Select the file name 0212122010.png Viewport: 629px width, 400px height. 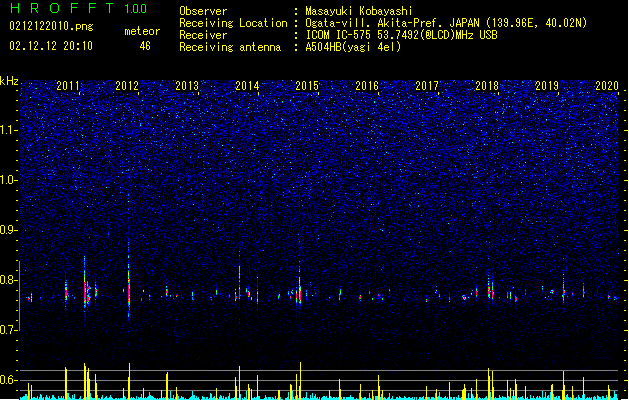tap(51, 27)
